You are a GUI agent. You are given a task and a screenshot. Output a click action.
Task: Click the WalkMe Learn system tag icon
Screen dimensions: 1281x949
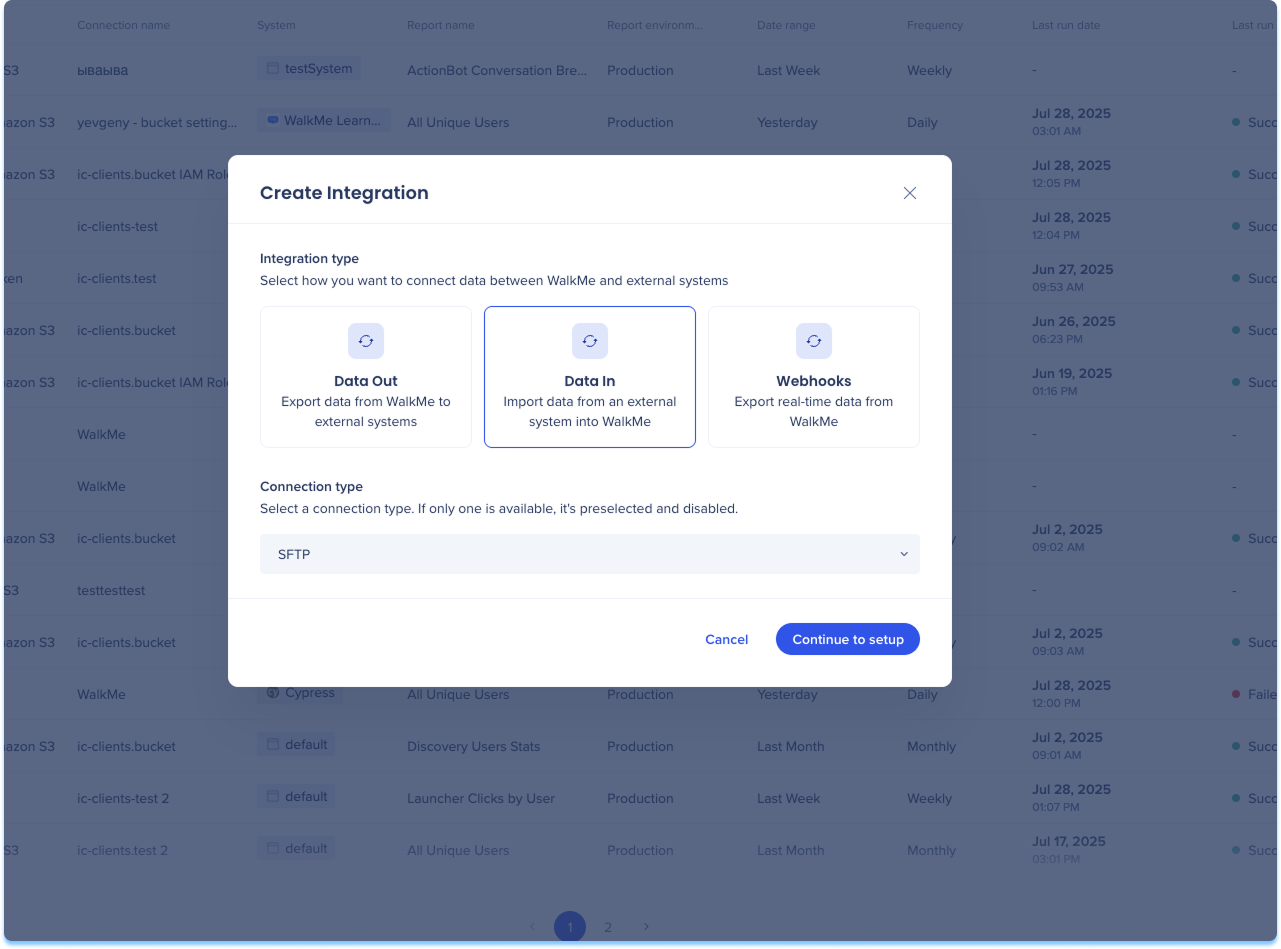click(x=273, y=121)
